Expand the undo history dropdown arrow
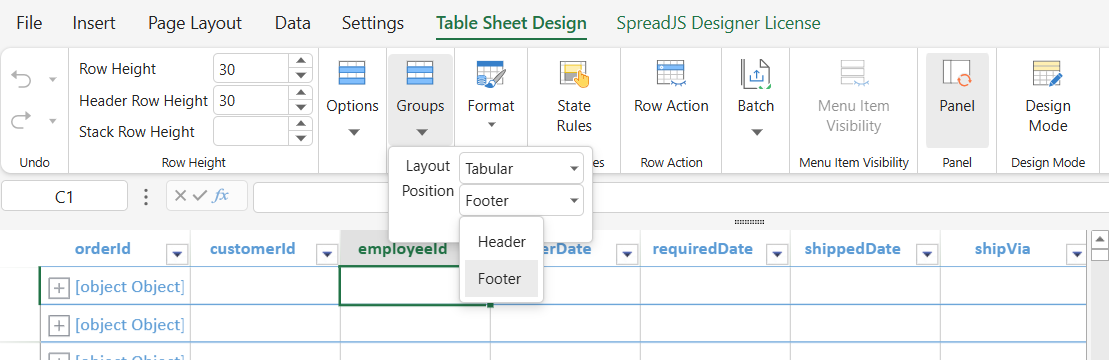 point(52,79)
